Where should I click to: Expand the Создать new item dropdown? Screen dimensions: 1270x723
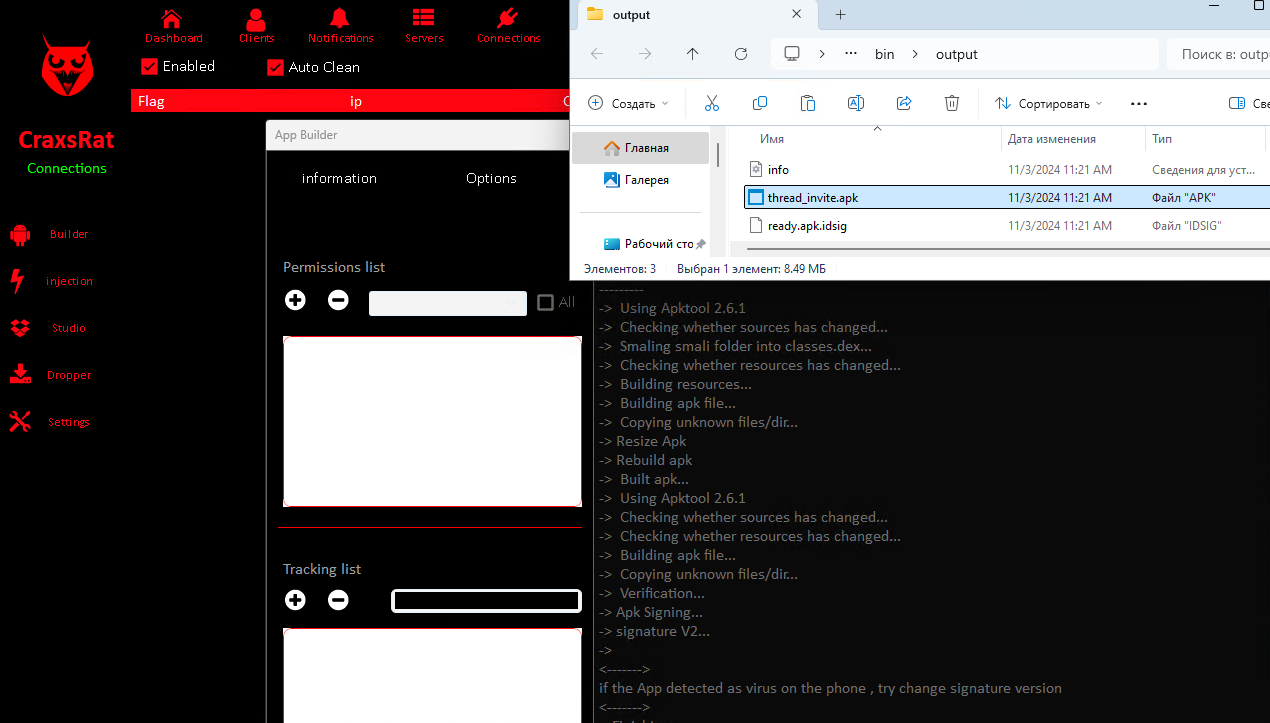coord(628,103)
